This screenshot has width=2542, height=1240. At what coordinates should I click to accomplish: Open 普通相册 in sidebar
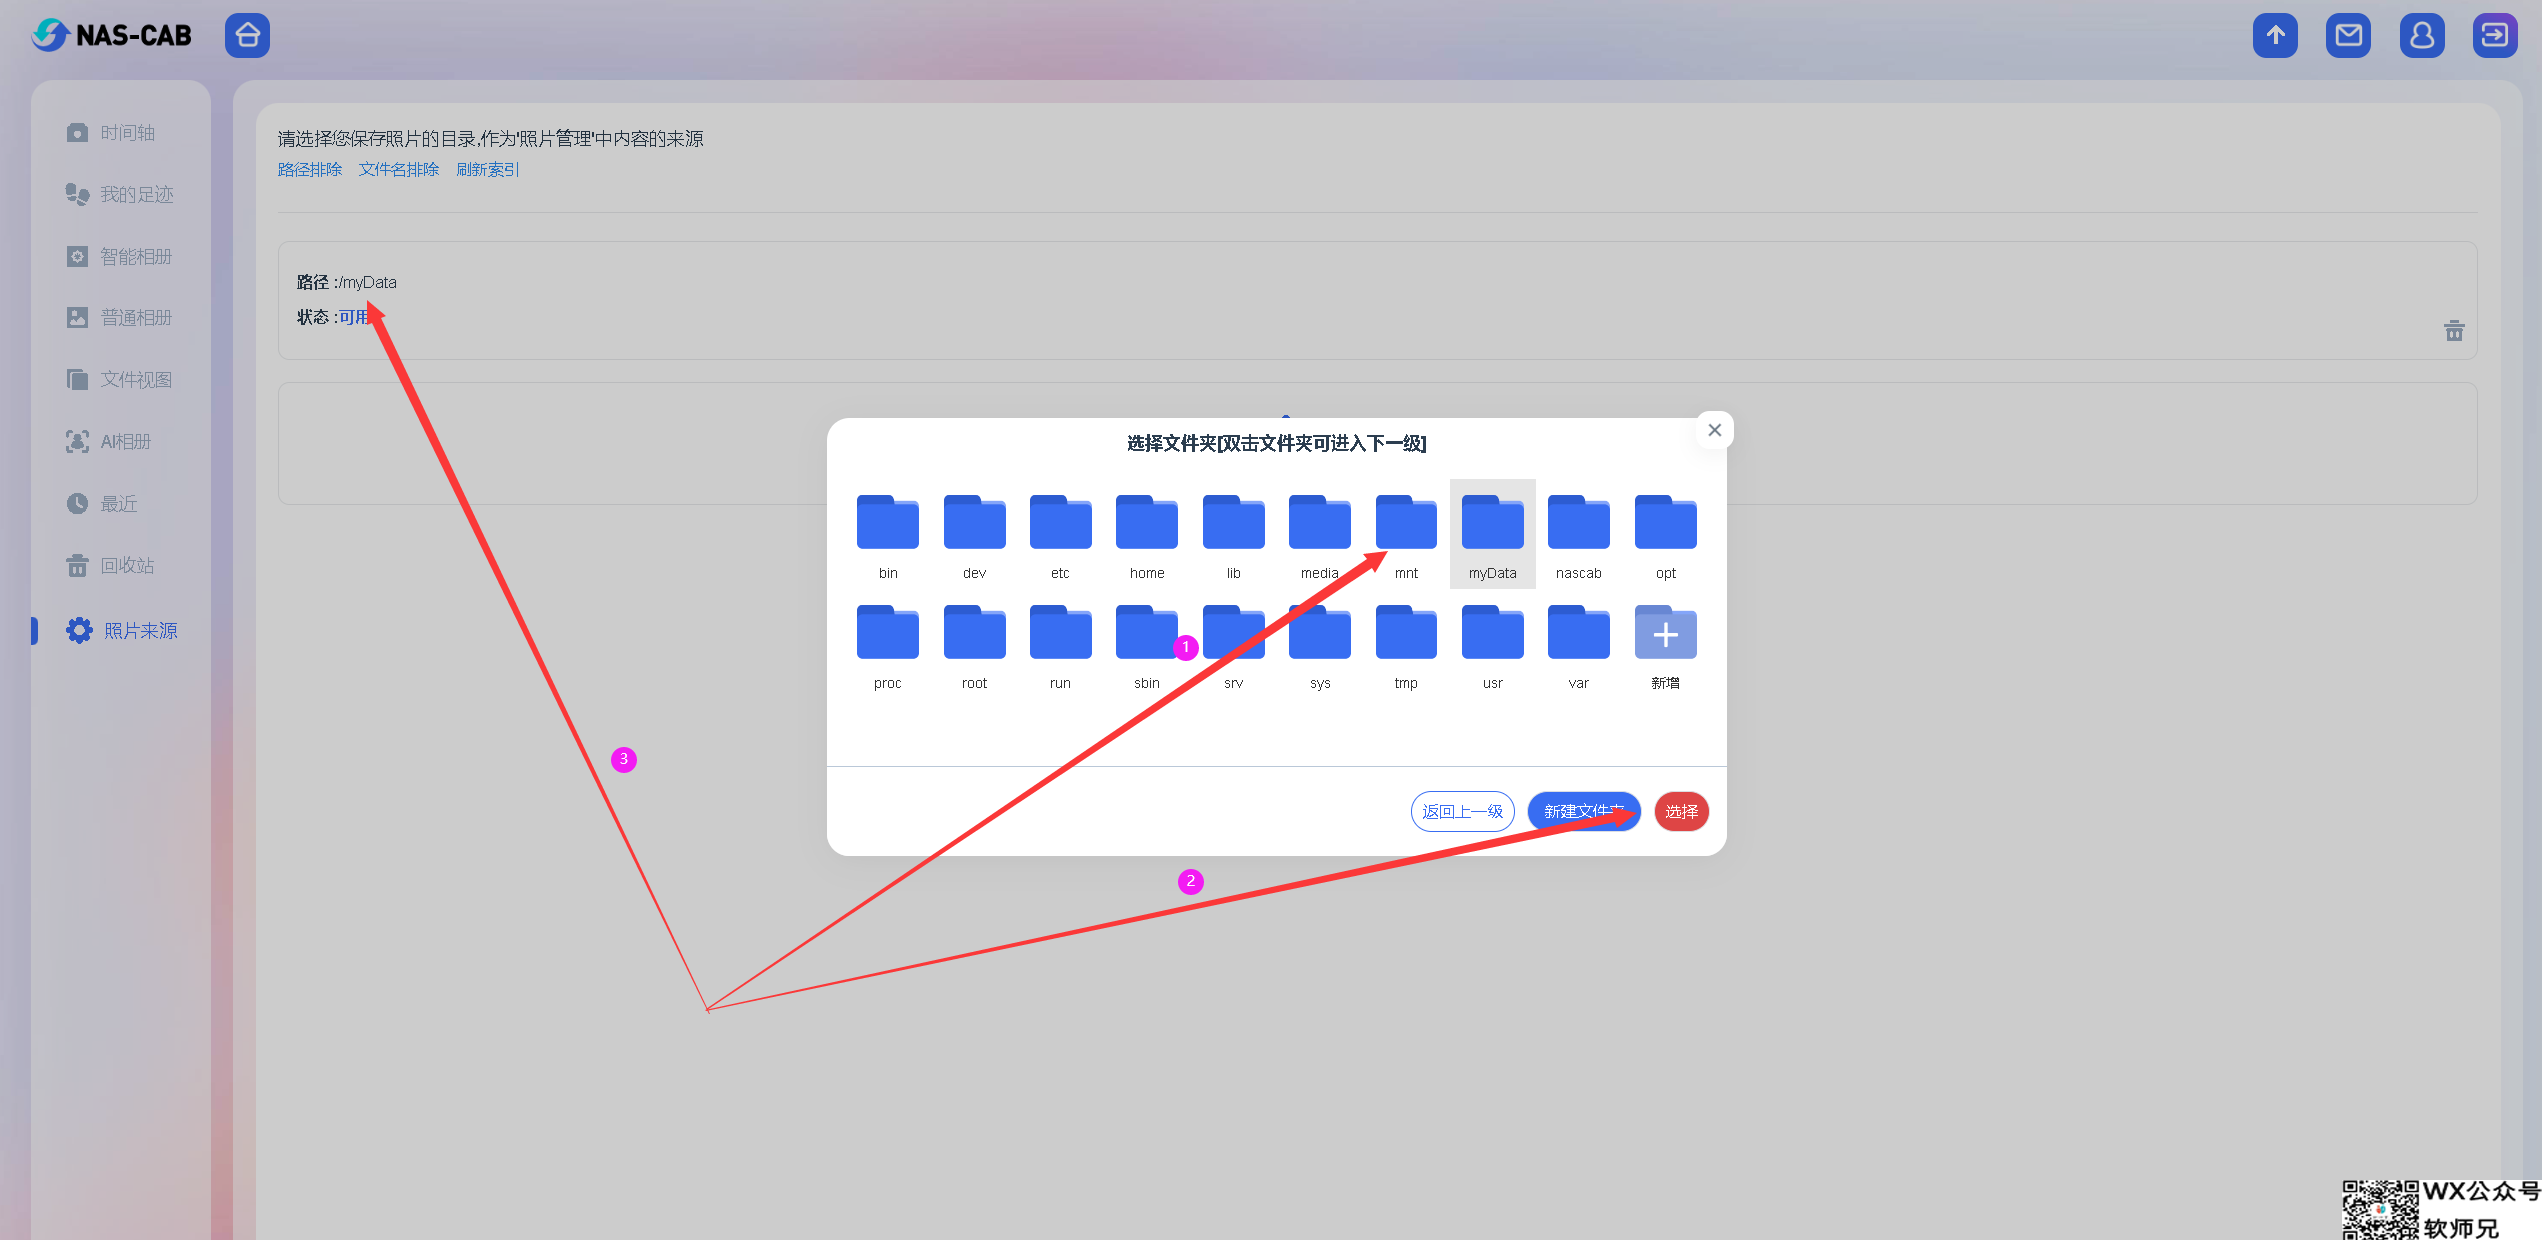click(121, 318)
